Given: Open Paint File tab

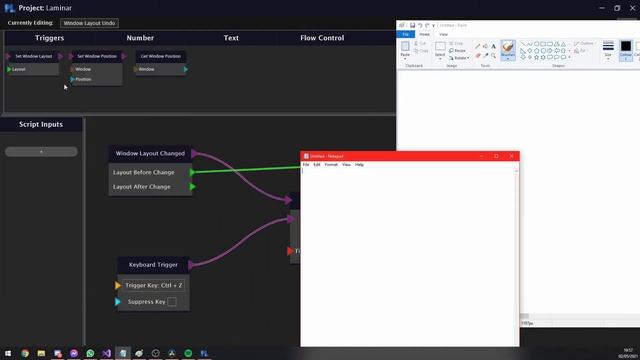Looking at the screenshot, I should coord(406,34).
